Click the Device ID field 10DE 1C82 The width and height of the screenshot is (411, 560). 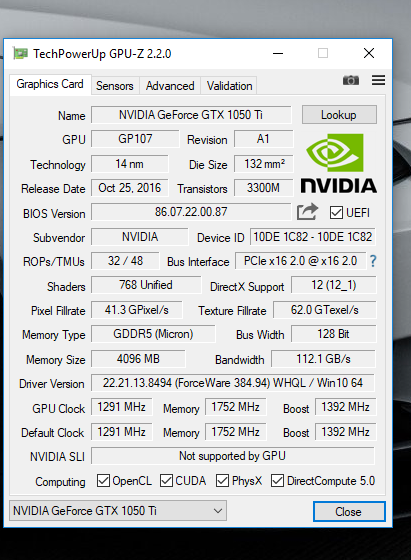click(x=312, y=237)
